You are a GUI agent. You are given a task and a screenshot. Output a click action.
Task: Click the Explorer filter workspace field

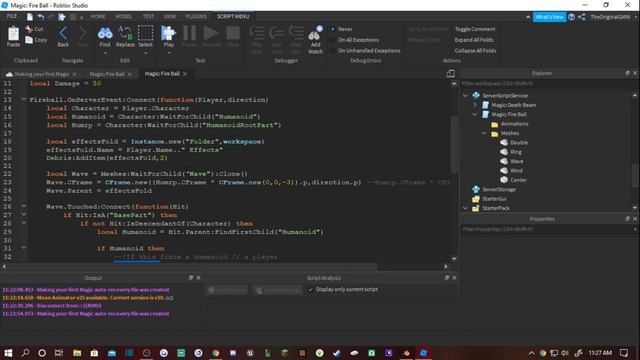point(547,84)
